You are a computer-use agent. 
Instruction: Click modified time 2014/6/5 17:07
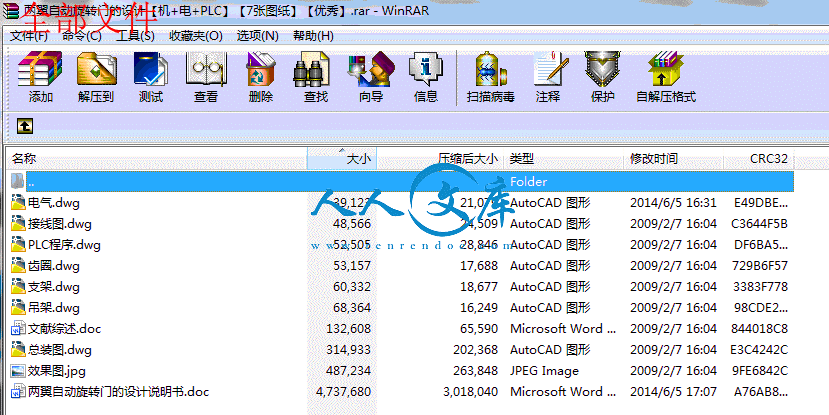674,392
